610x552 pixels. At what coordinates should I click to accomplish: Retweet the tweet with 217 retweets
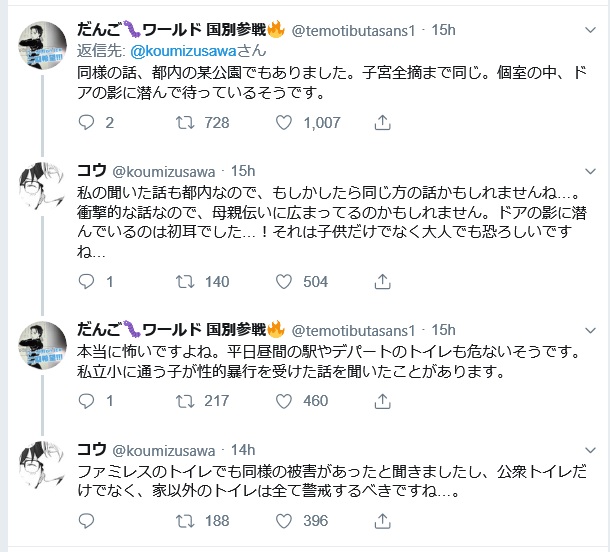click(x=185, y=401)
